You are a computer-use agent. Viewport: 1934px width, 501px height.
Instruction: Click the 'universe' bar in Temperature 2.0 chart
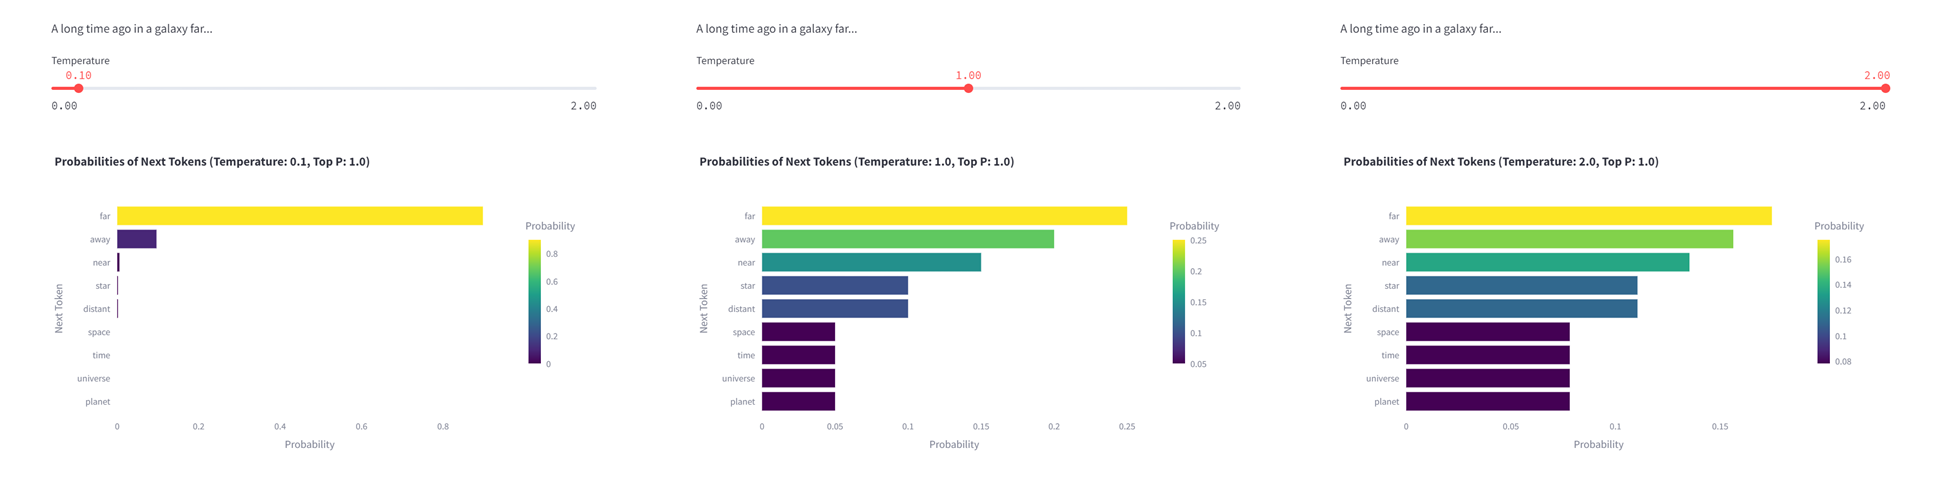tap(1488, 378)
